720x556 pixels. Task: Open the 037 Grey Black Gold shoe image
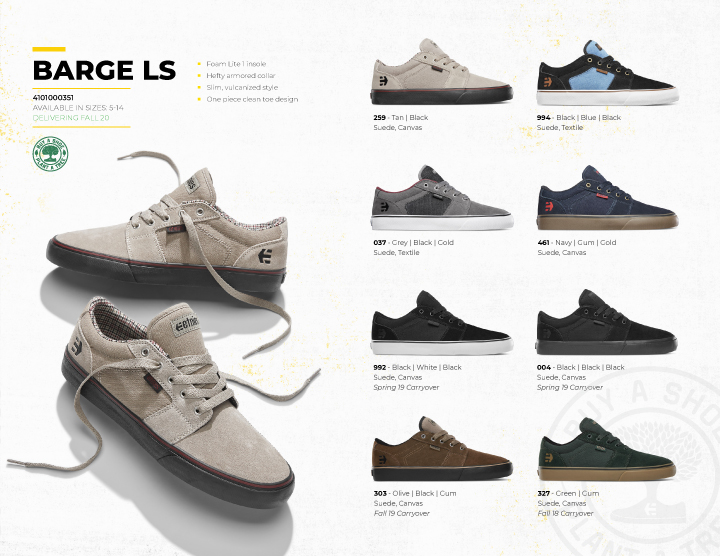pyautogui.click(x=441, y=197)
